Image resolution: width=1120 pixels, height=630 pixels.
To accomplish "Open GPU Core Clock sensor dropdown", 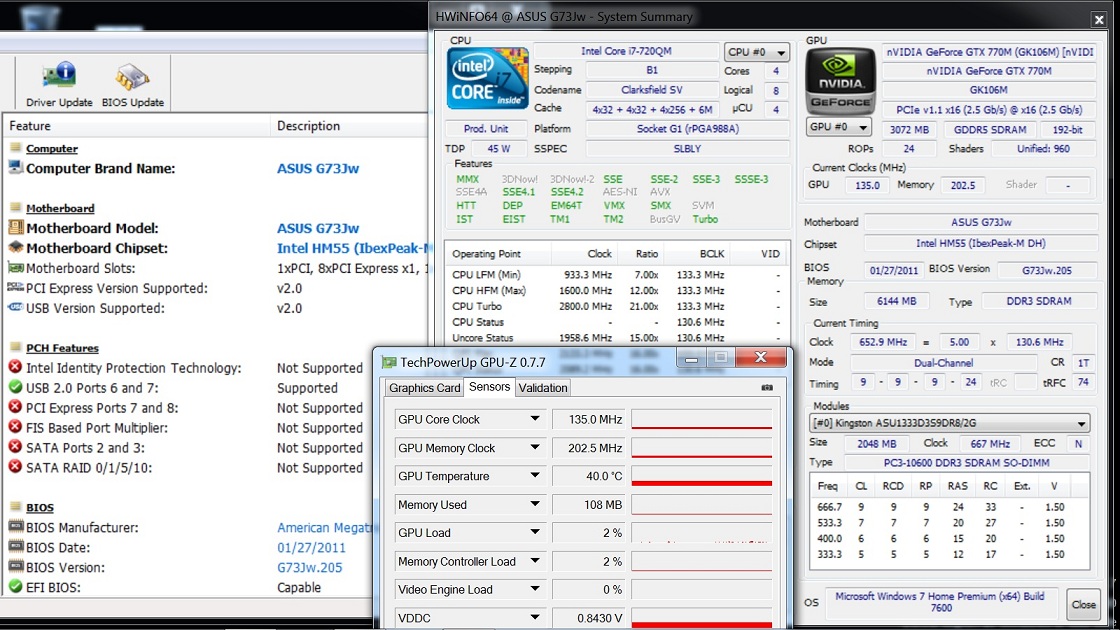I will pos(534,419).
